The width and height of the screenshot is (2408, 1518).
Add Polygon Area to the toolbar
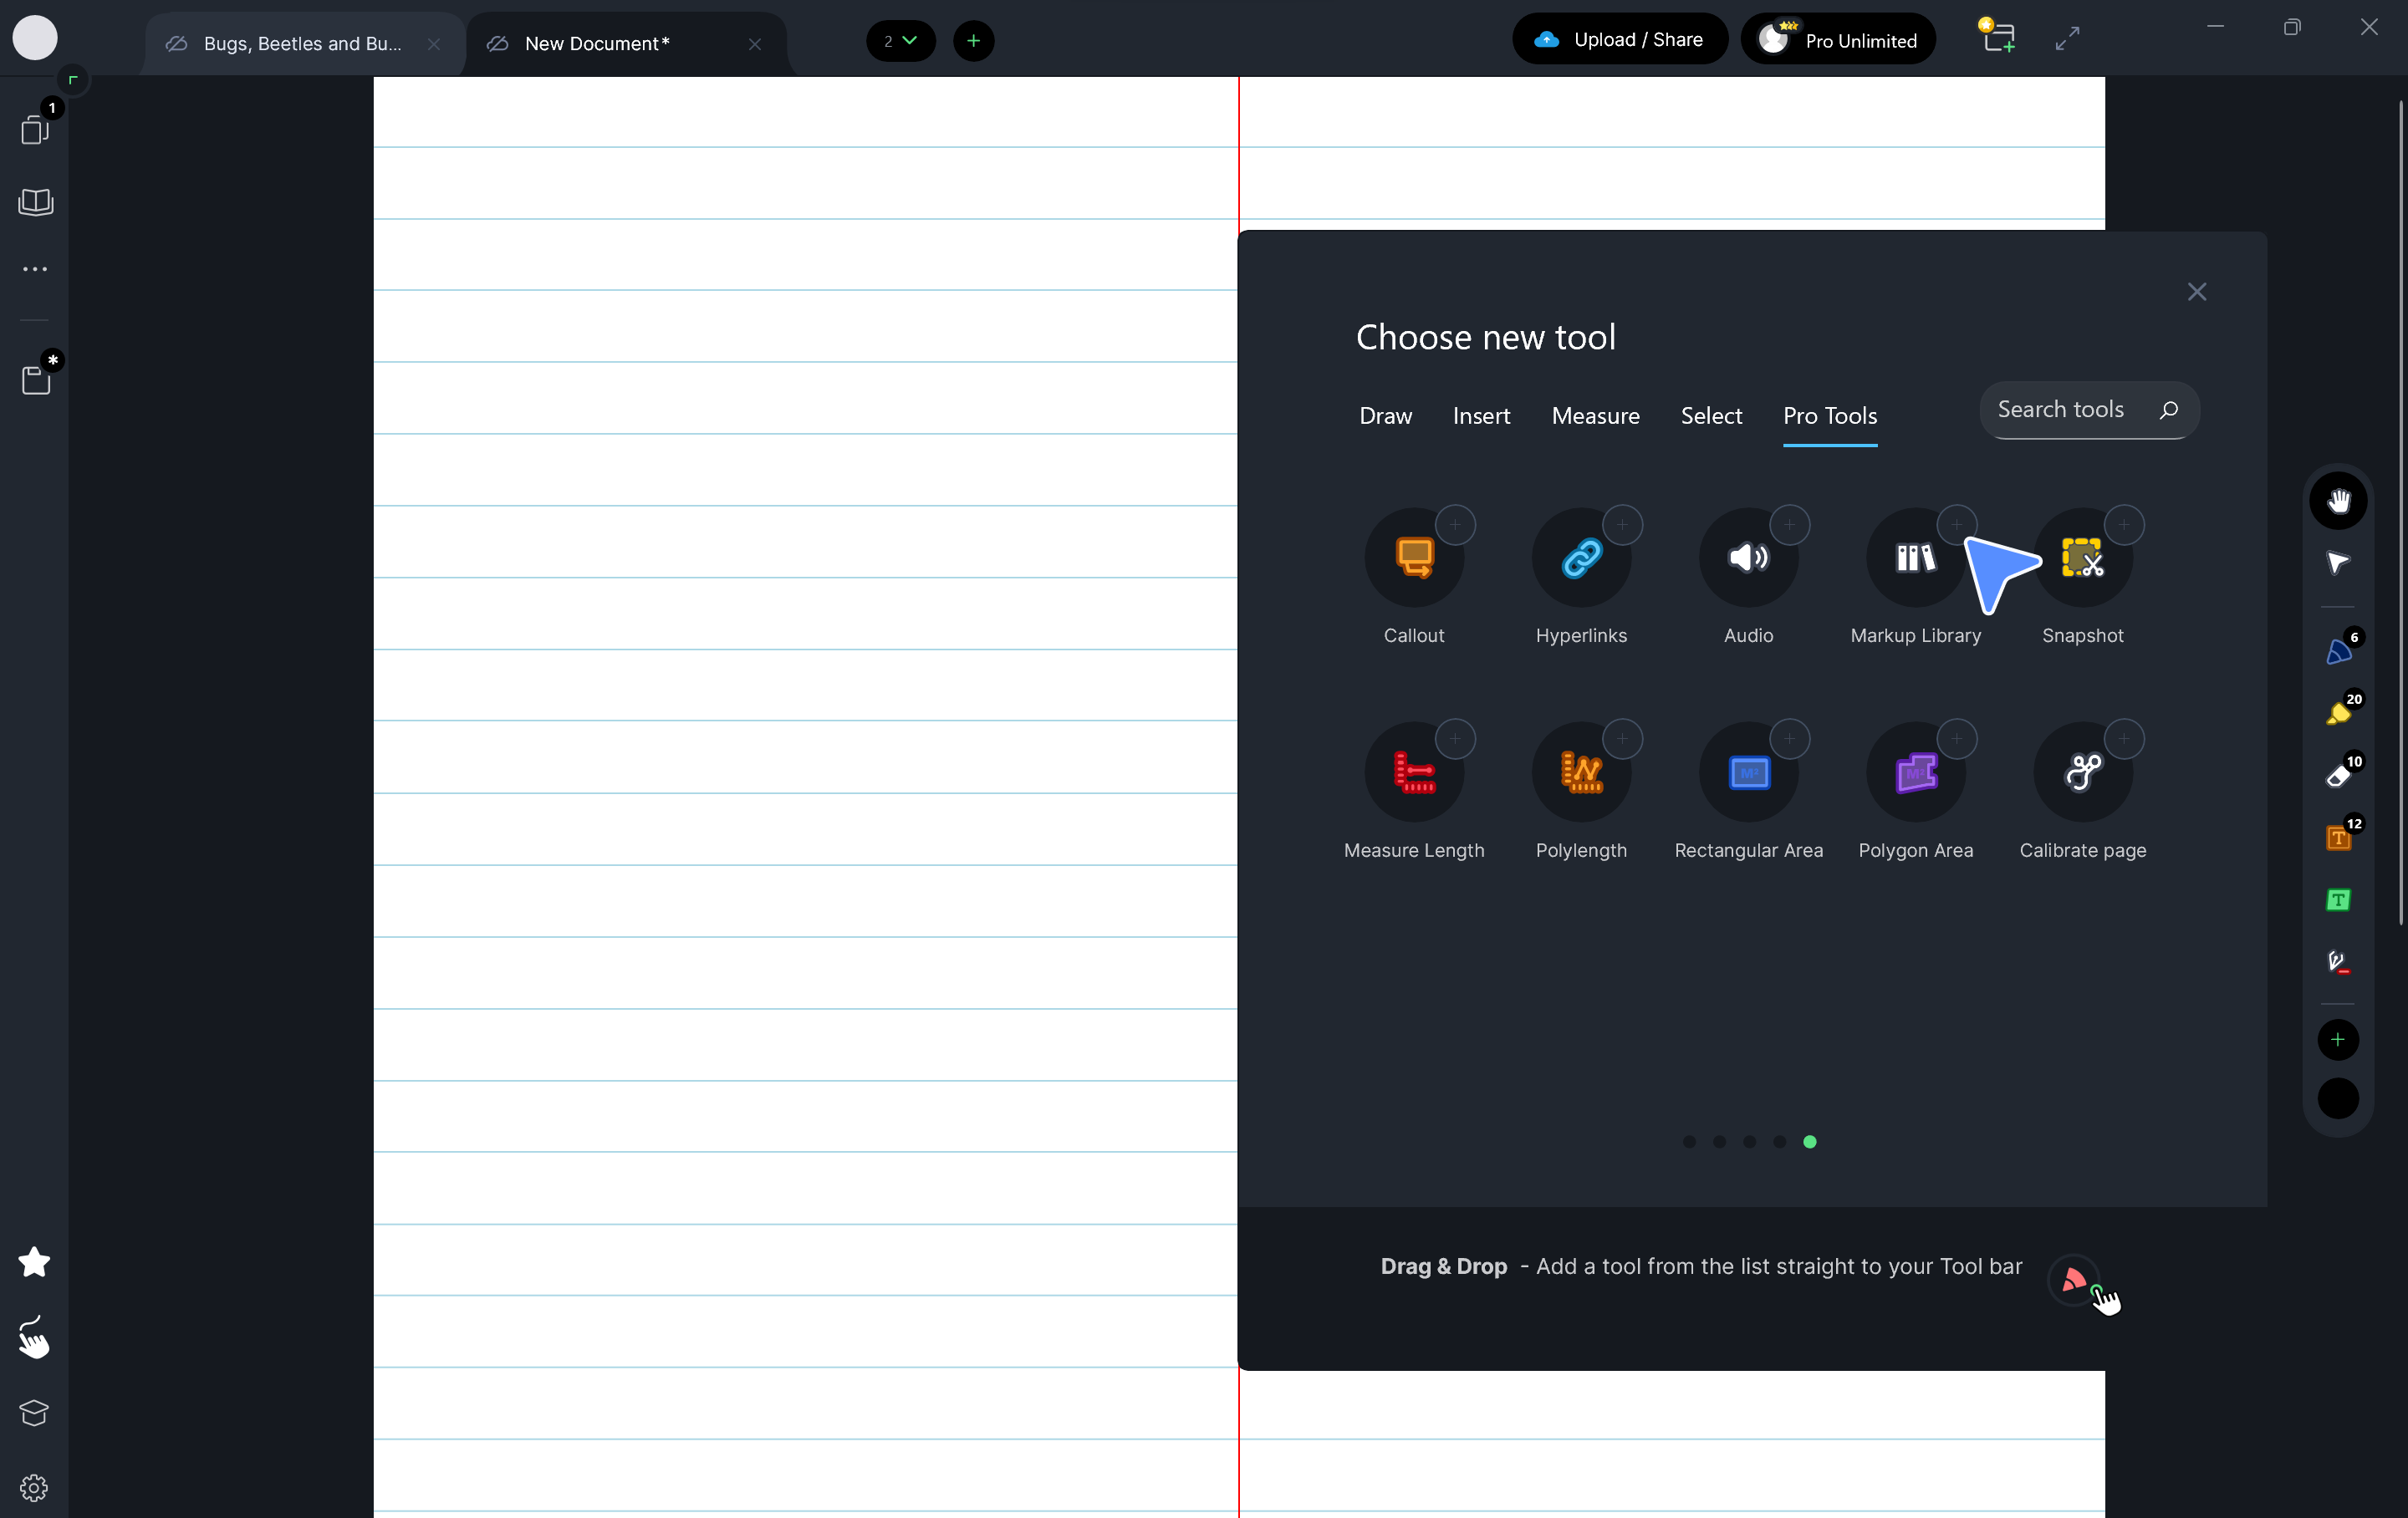[x=1957, y=739]
